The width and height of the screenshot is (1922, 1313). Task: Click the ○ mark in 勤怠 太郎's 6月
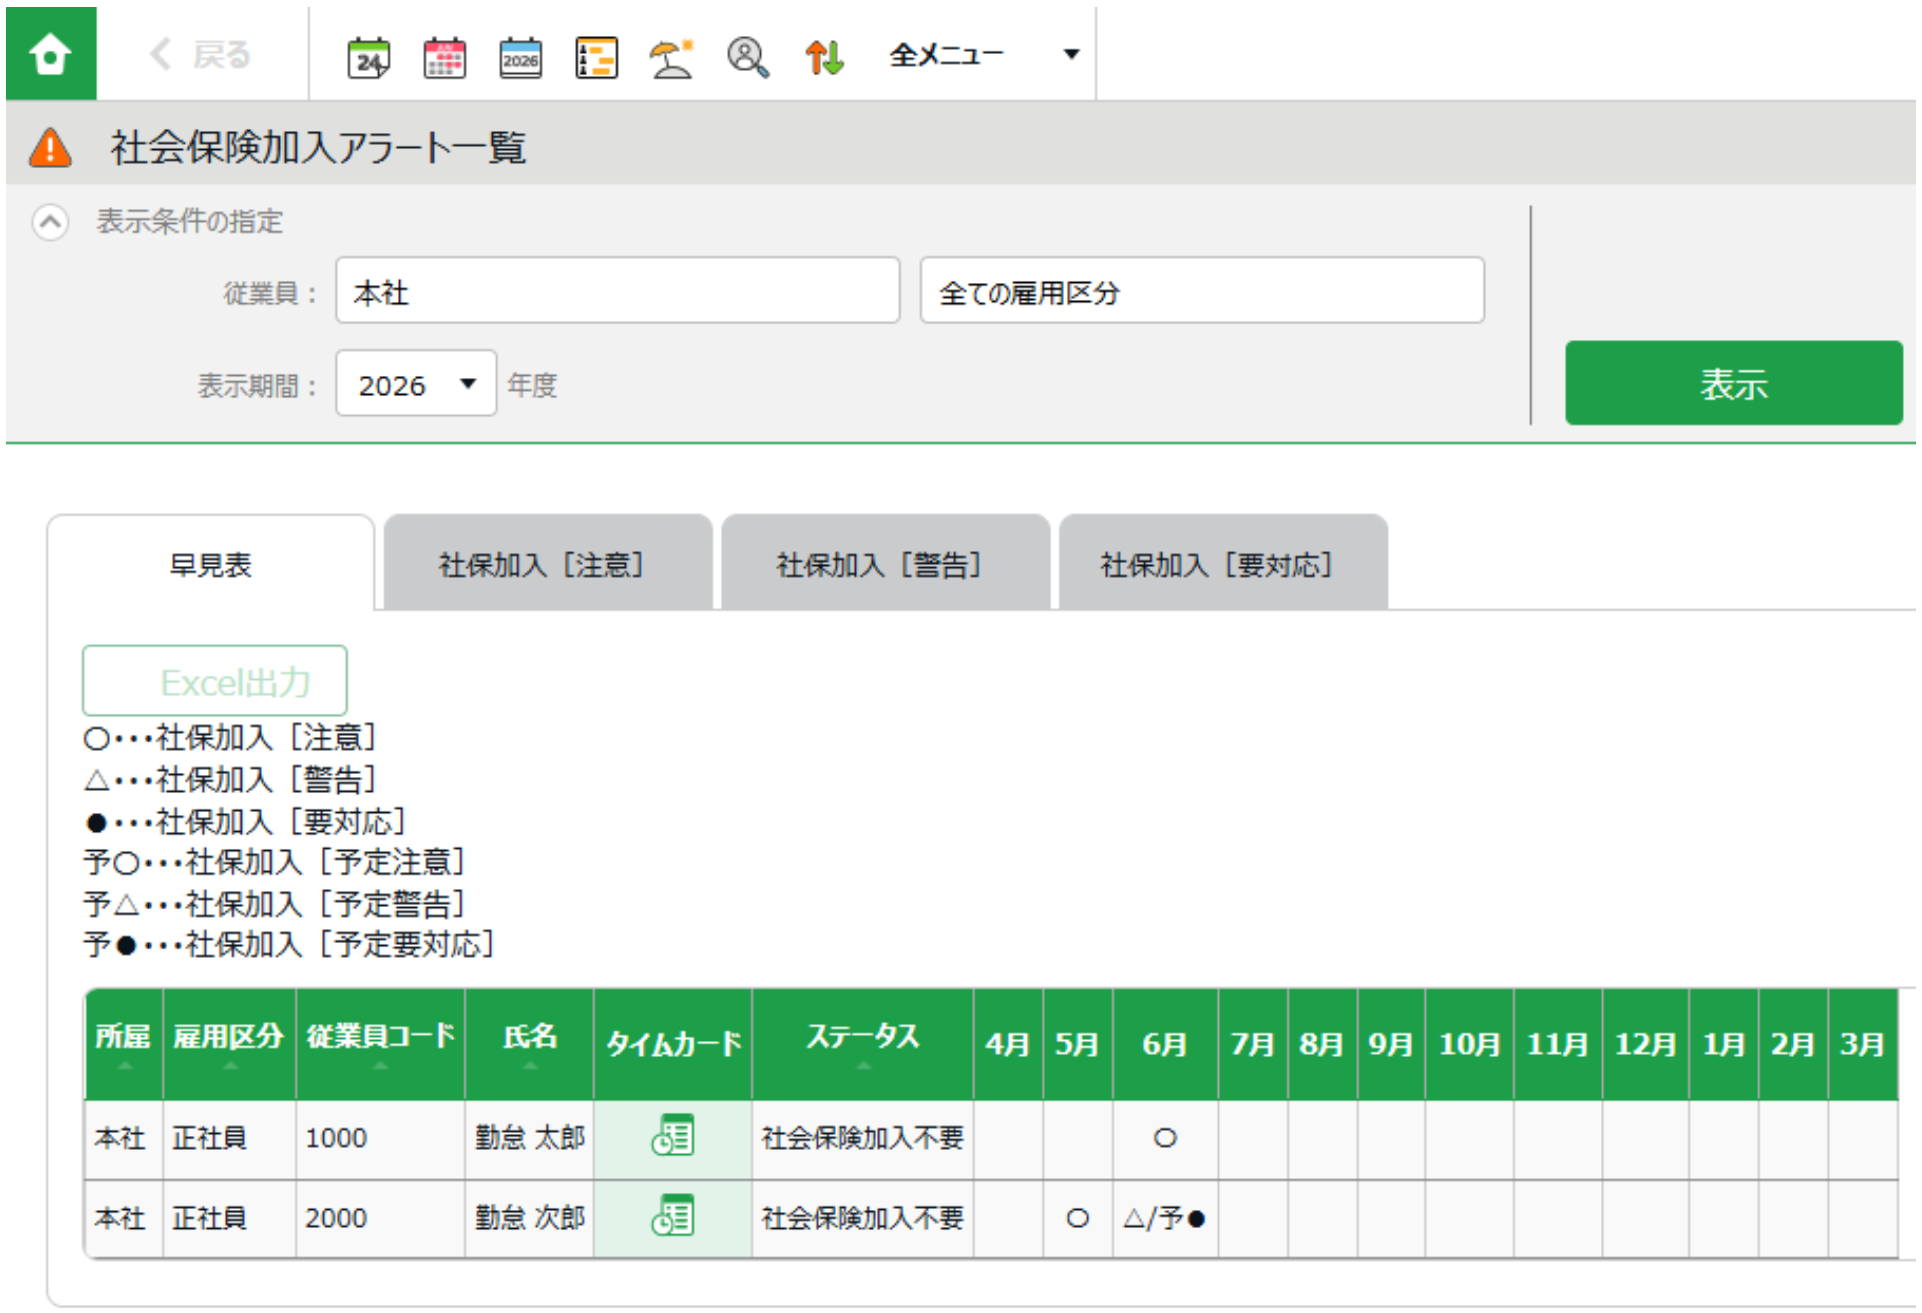pos(1165,1138)
